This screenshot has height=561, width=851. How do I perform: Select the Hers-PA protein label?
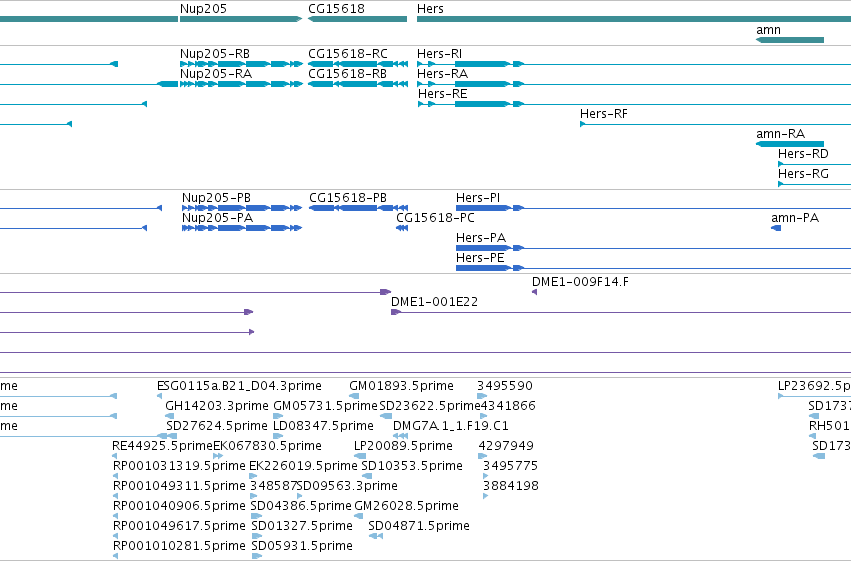point(480,238)
